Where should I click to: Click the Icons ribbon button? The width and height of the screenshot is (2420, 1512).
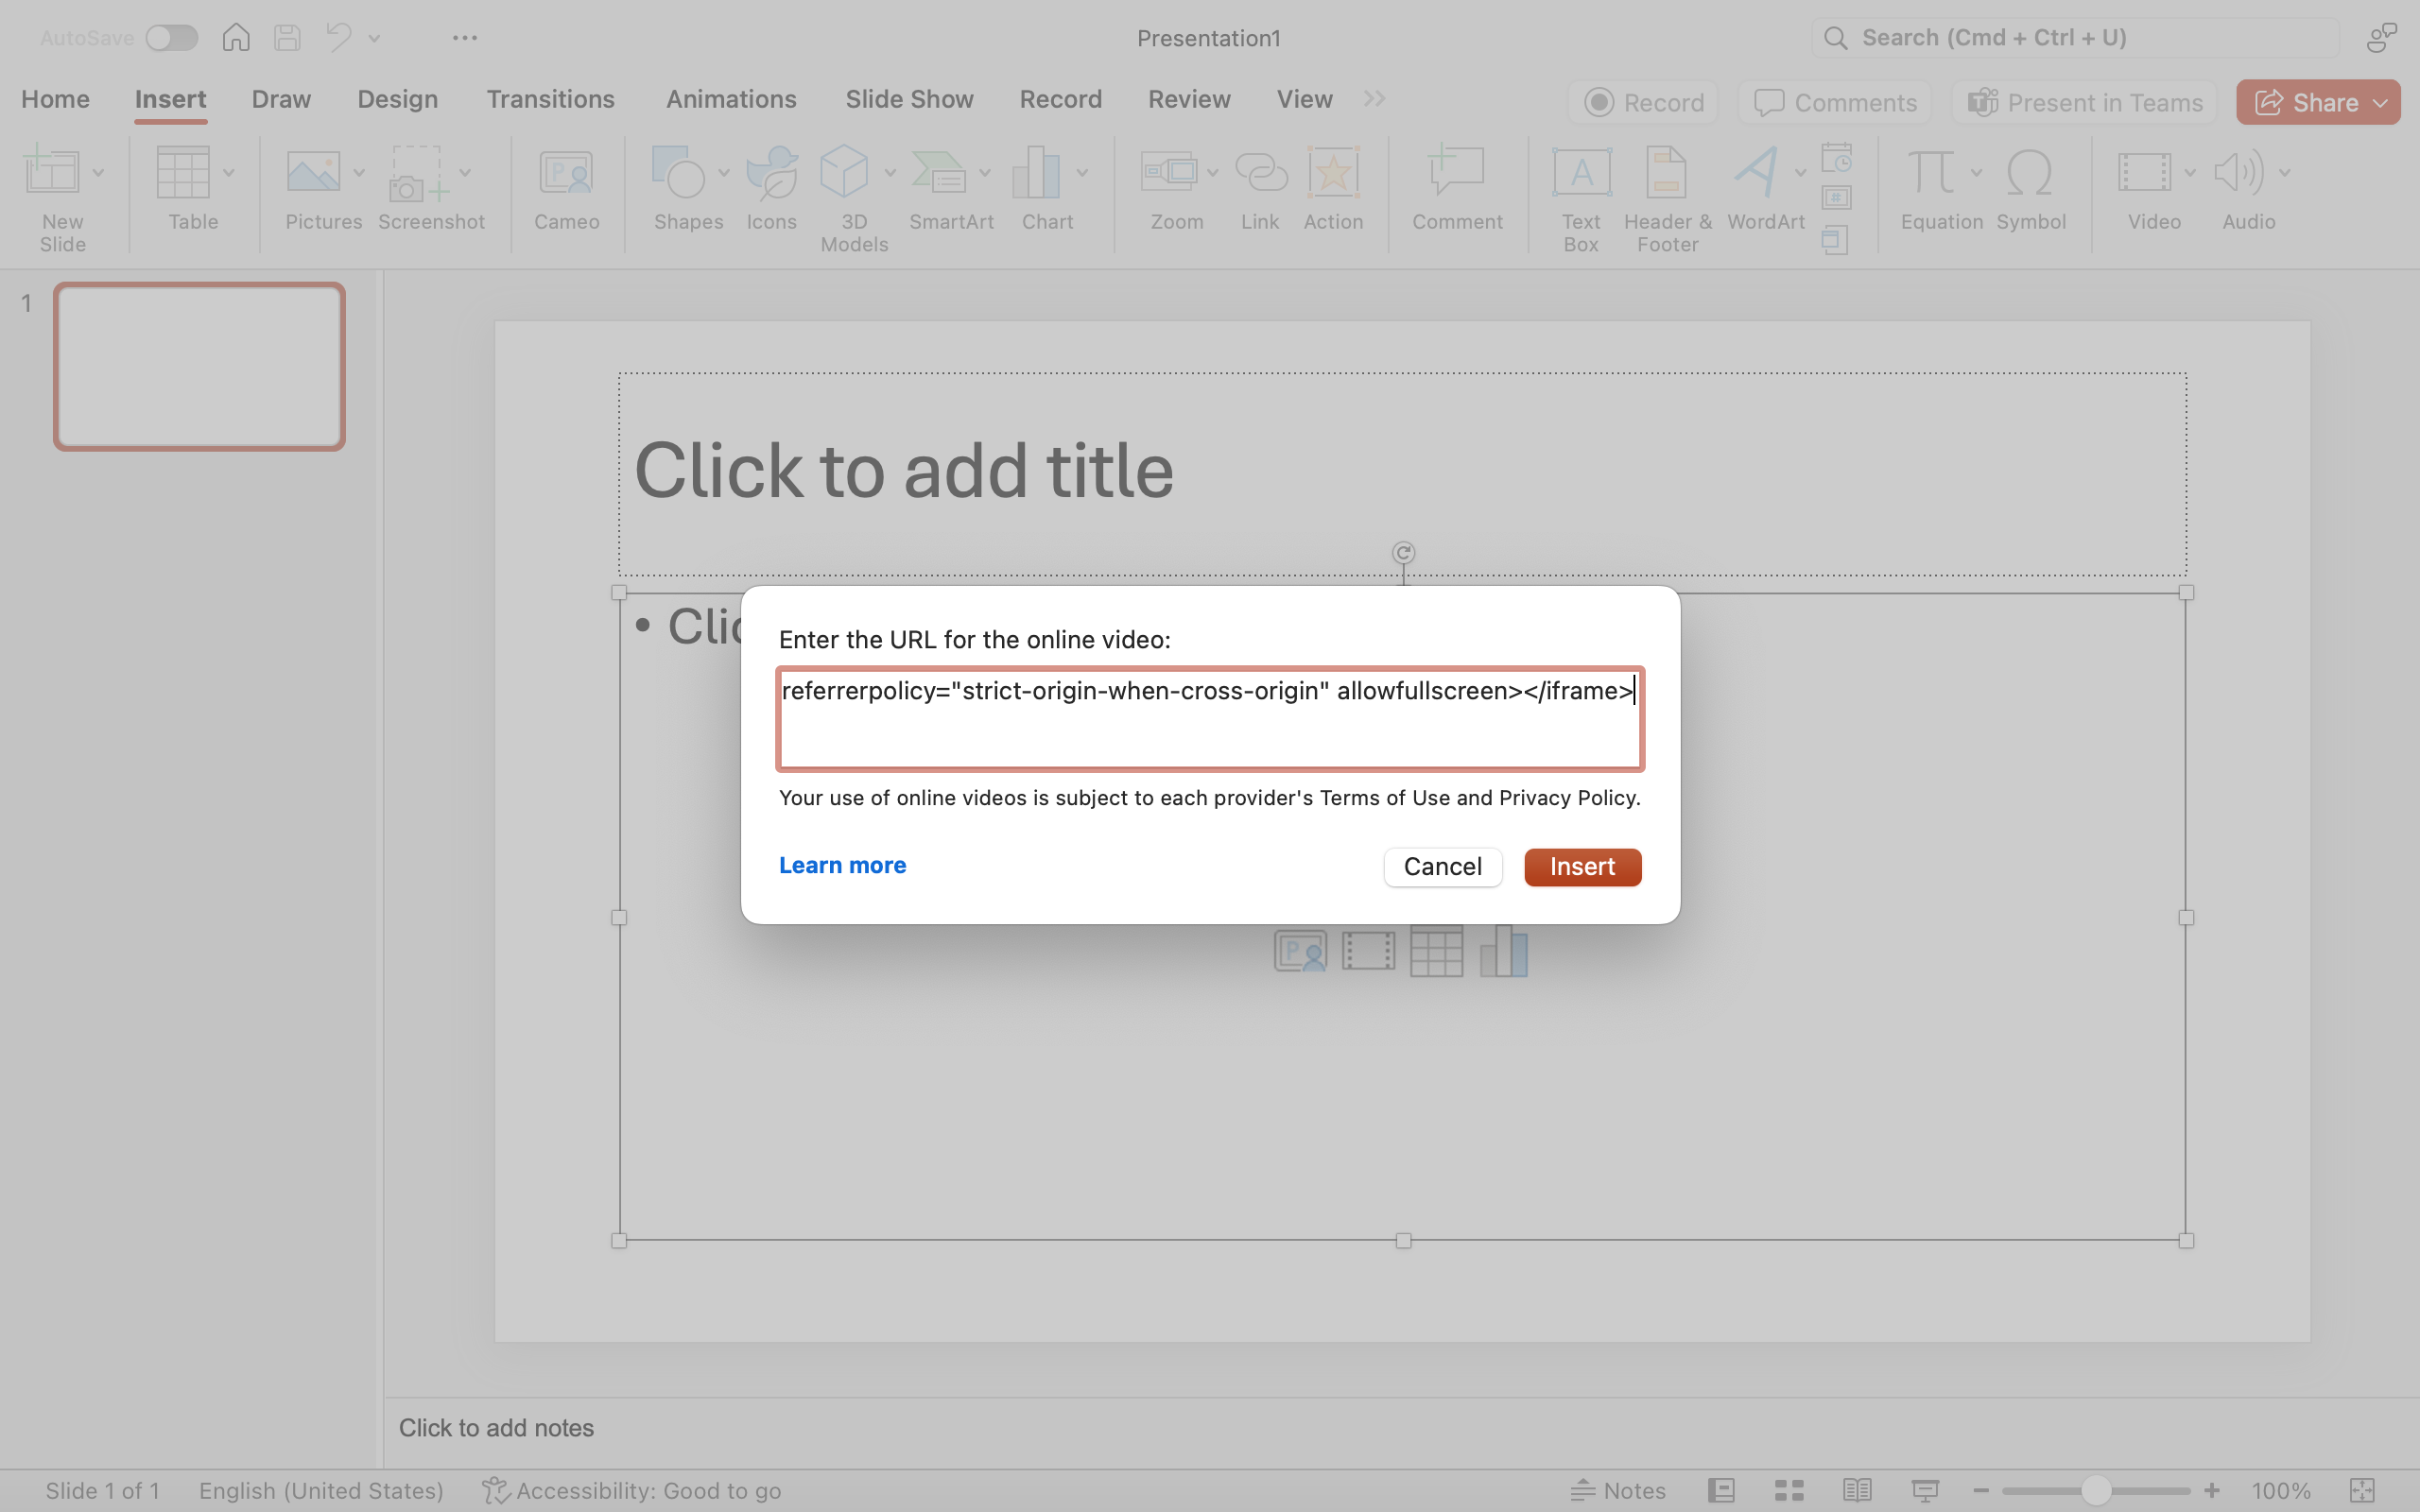pos(772,188)
